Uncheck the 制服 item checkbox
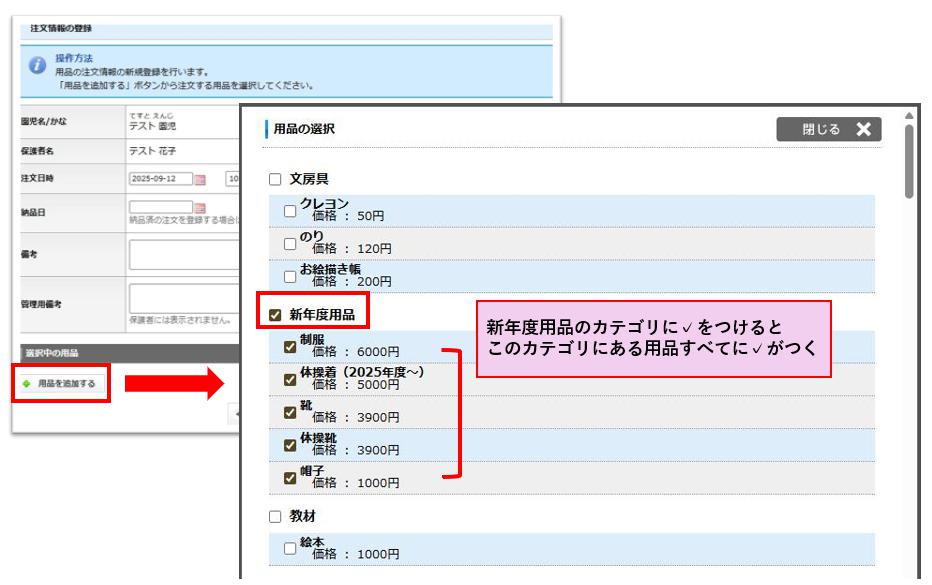This screenshot has width=932, height=585. pyautogui.click(x=290, y=347)
